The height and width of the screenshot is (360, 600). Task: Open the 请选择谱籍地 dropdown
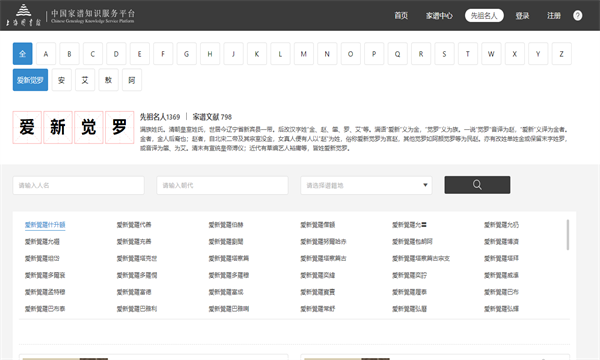click(366, 185)
